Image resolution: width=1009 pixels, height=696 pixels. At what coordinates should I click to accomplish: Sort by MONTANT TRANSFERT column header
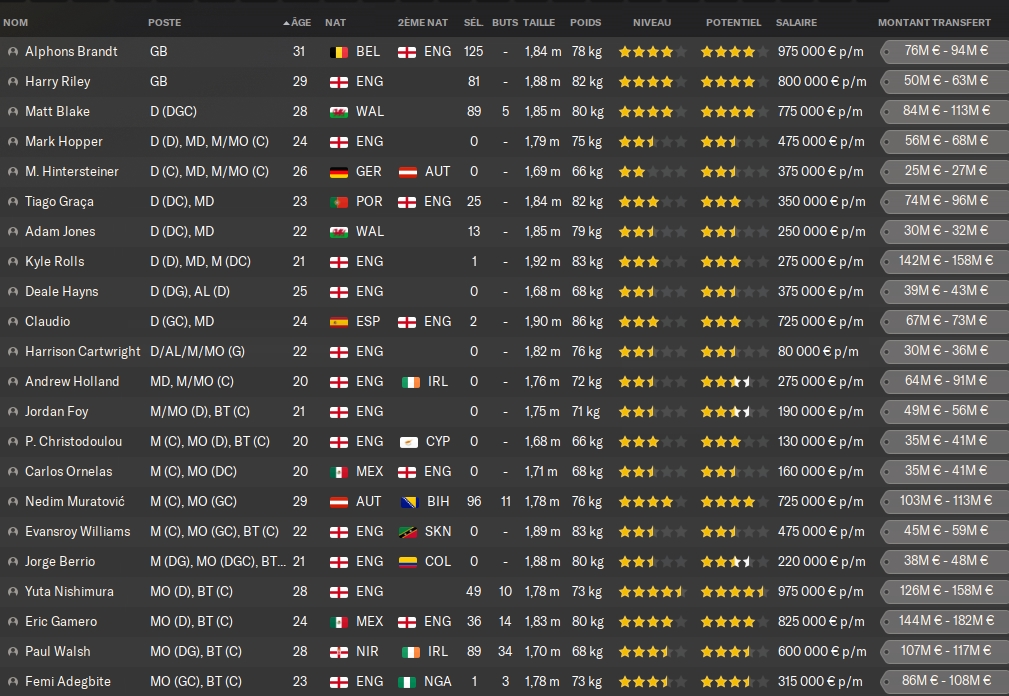934,23
